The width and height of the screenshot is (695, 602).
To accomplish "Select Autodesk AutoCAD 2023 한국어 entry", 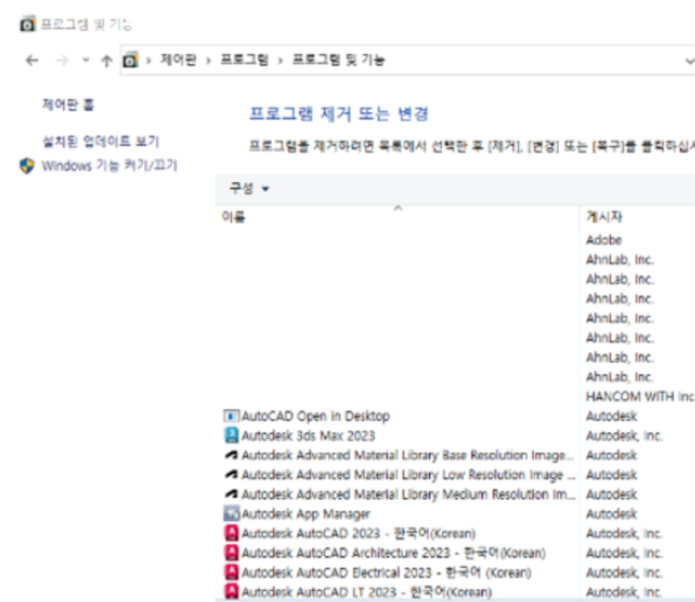I will [x=359, y=533].
